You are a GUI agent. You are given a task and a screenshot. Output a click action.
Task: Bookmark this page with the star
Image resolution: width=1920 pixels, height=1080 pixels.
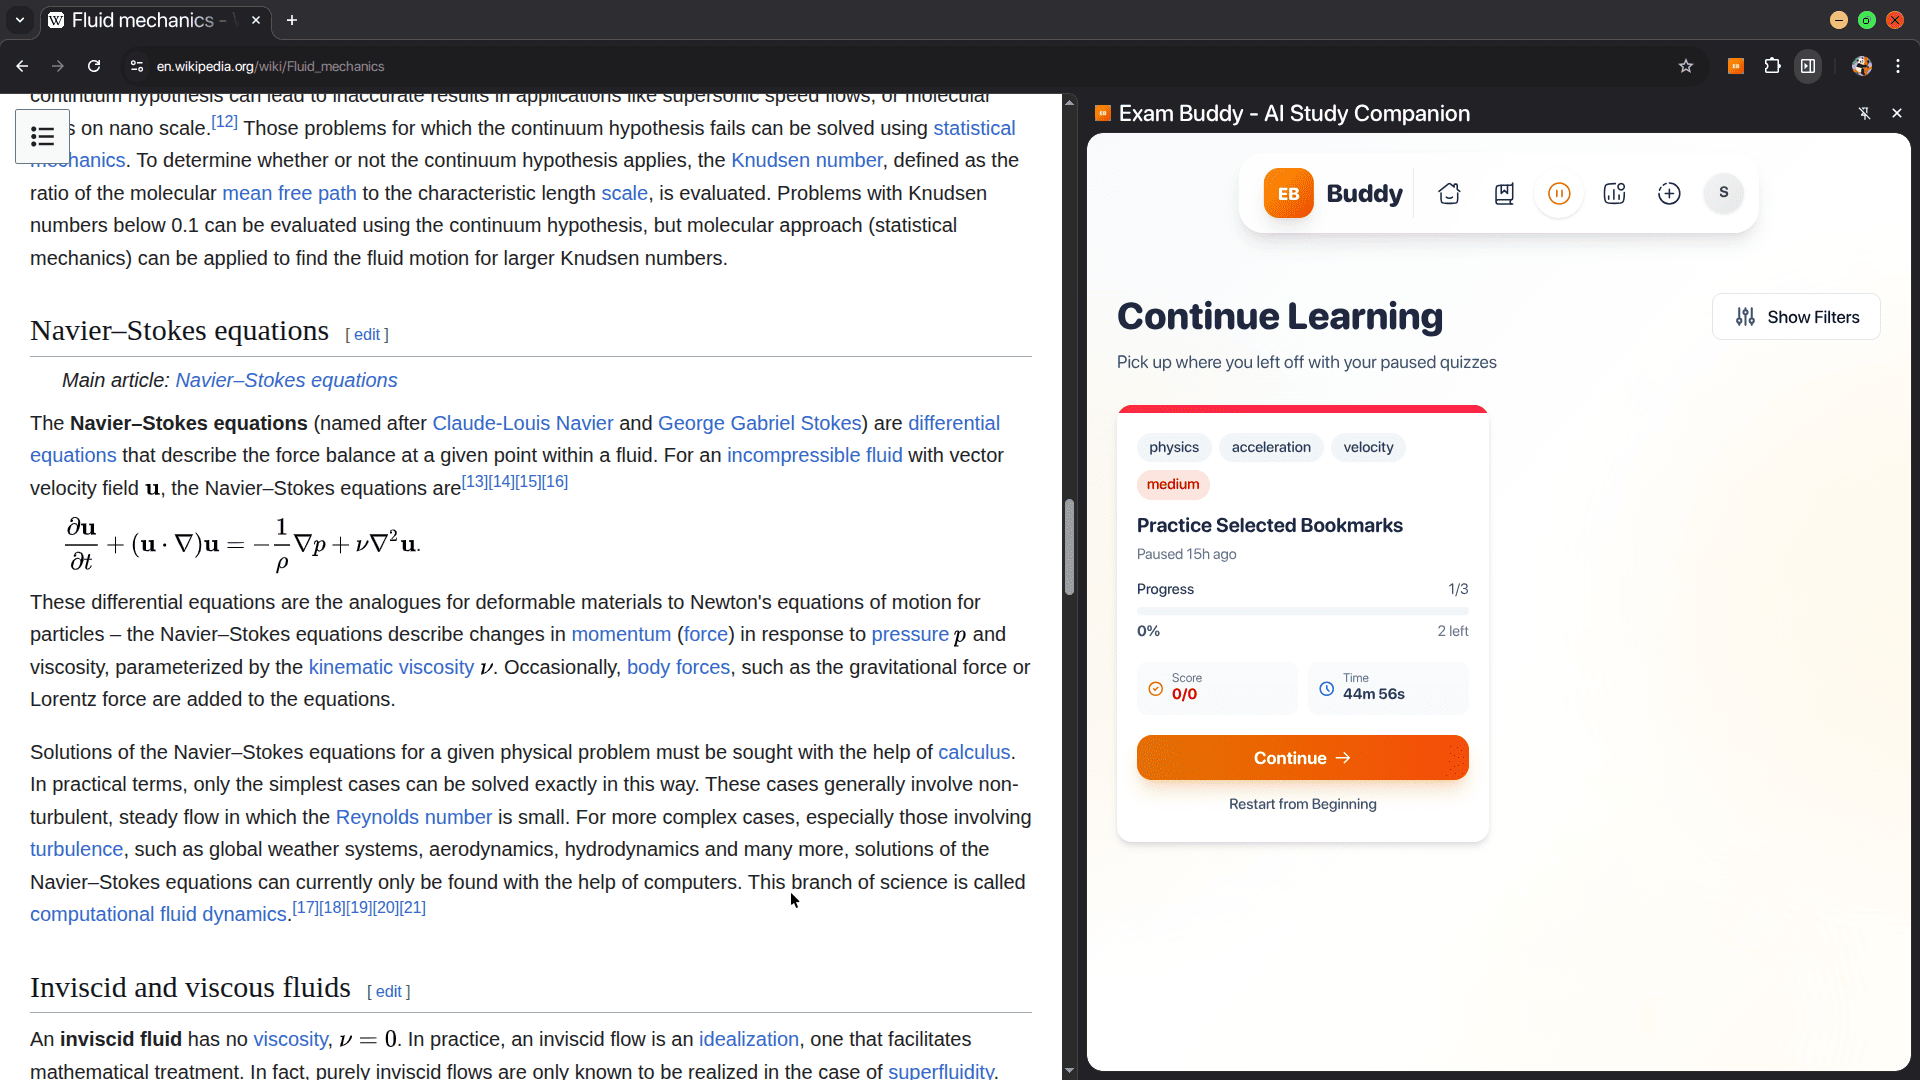(x=1686, y=66)
